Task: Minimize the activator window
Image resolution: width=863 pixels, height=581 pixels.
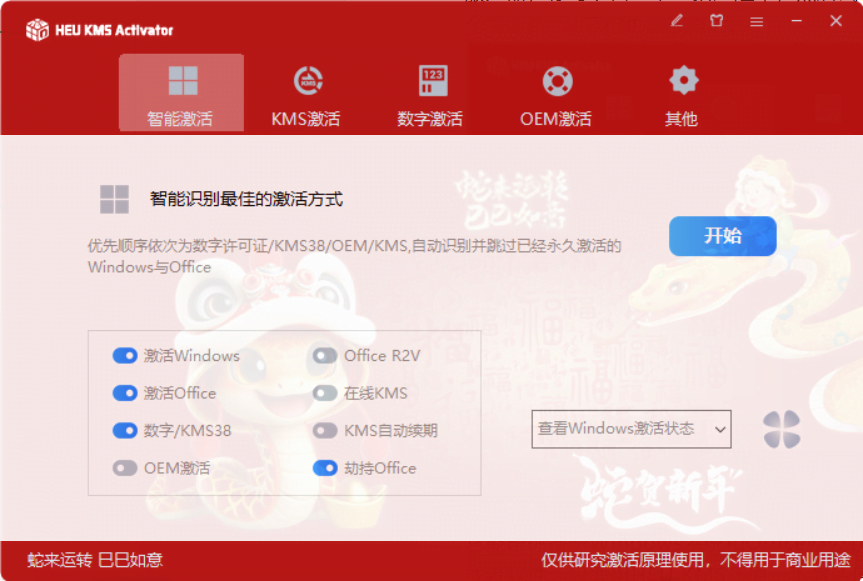Action: 796,21
